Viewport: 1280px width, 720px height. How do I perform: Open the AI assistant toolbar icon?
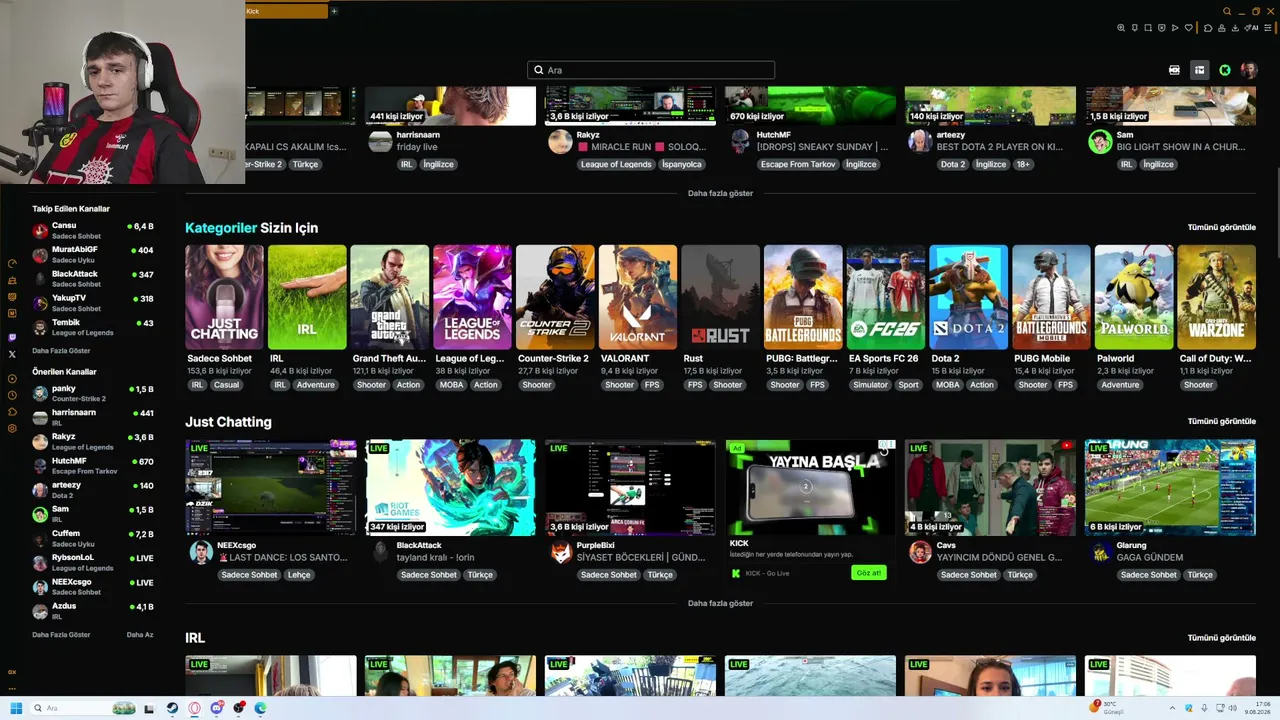tap(1253, 28)
